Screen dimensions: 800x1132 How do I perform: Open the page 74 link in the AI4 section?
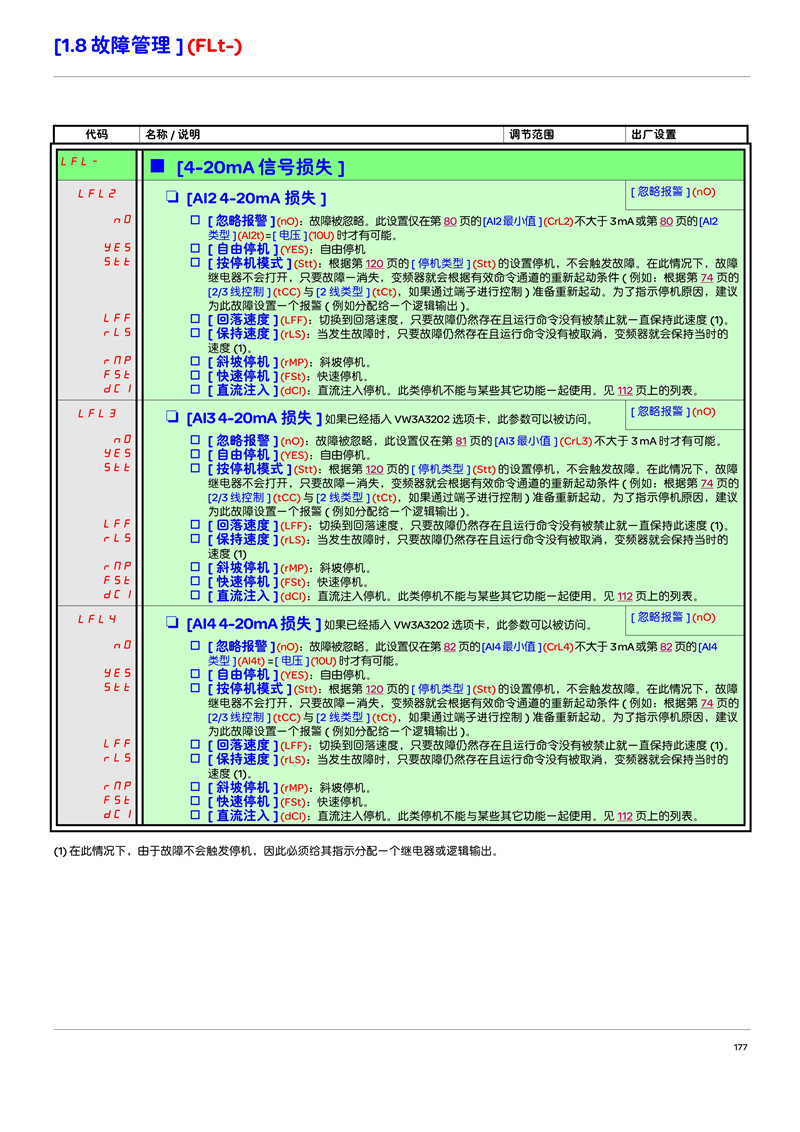point(707,704)
